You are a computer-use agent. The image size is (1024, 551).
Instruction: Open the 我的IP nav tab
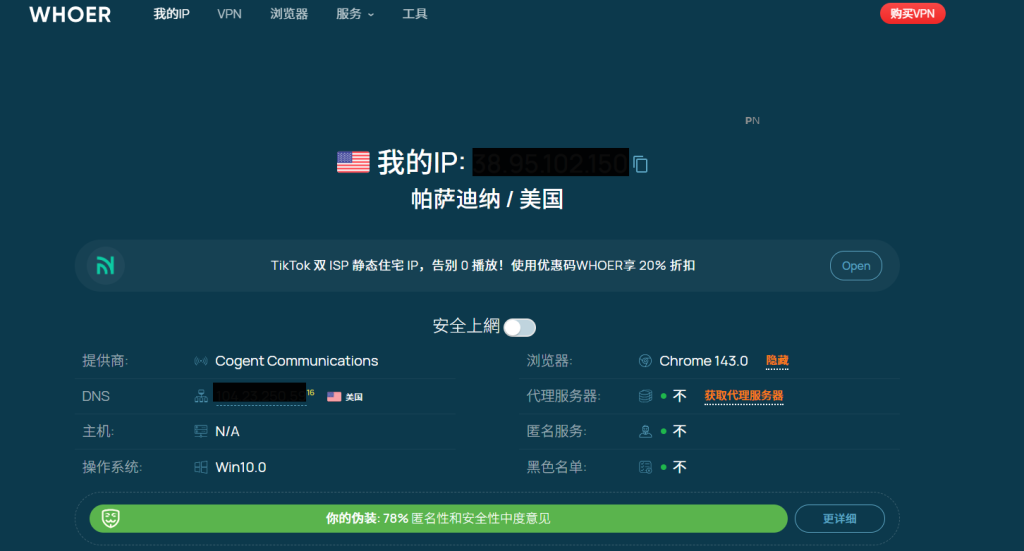171,14
